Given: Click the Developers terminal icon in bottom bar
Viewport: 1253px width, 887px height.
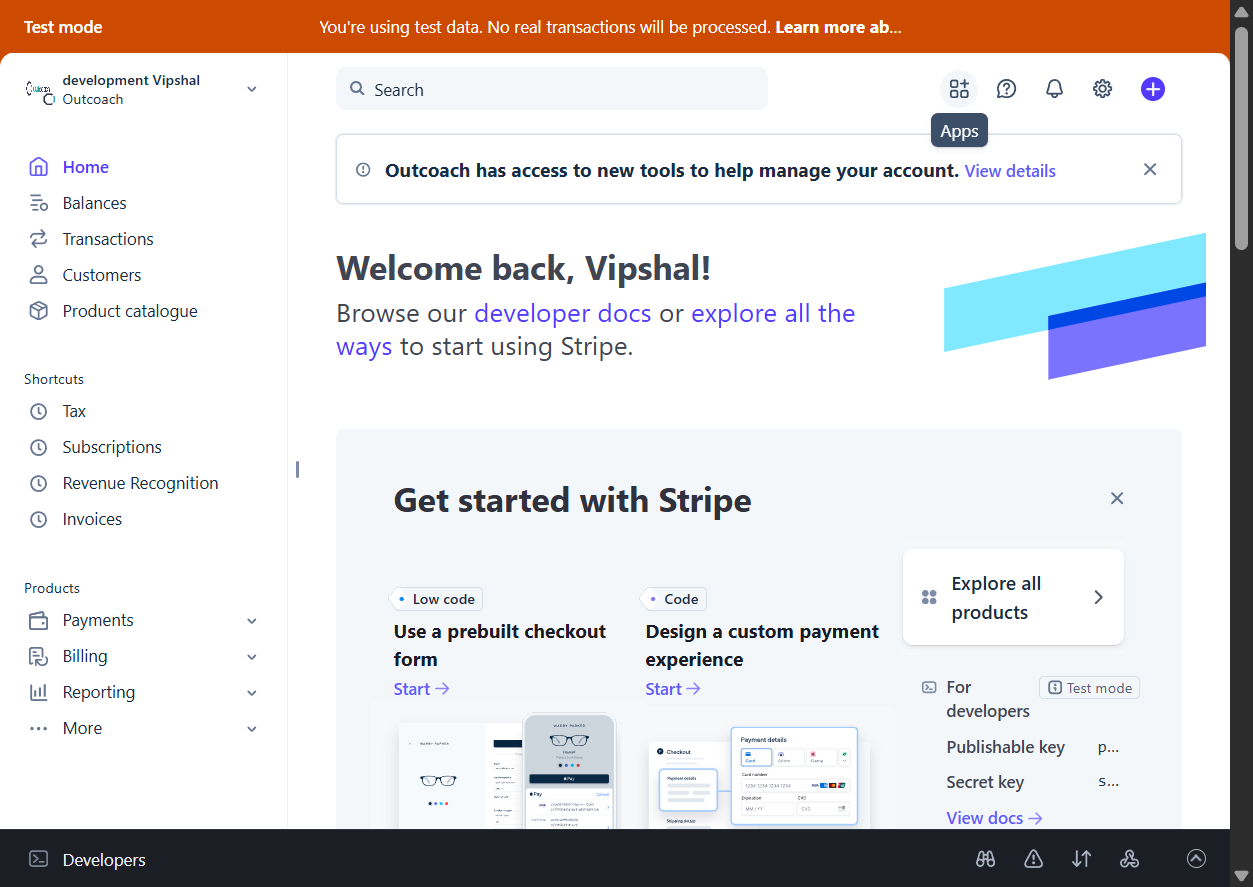Looking at the screenshot, I should (x=38, y=859).
